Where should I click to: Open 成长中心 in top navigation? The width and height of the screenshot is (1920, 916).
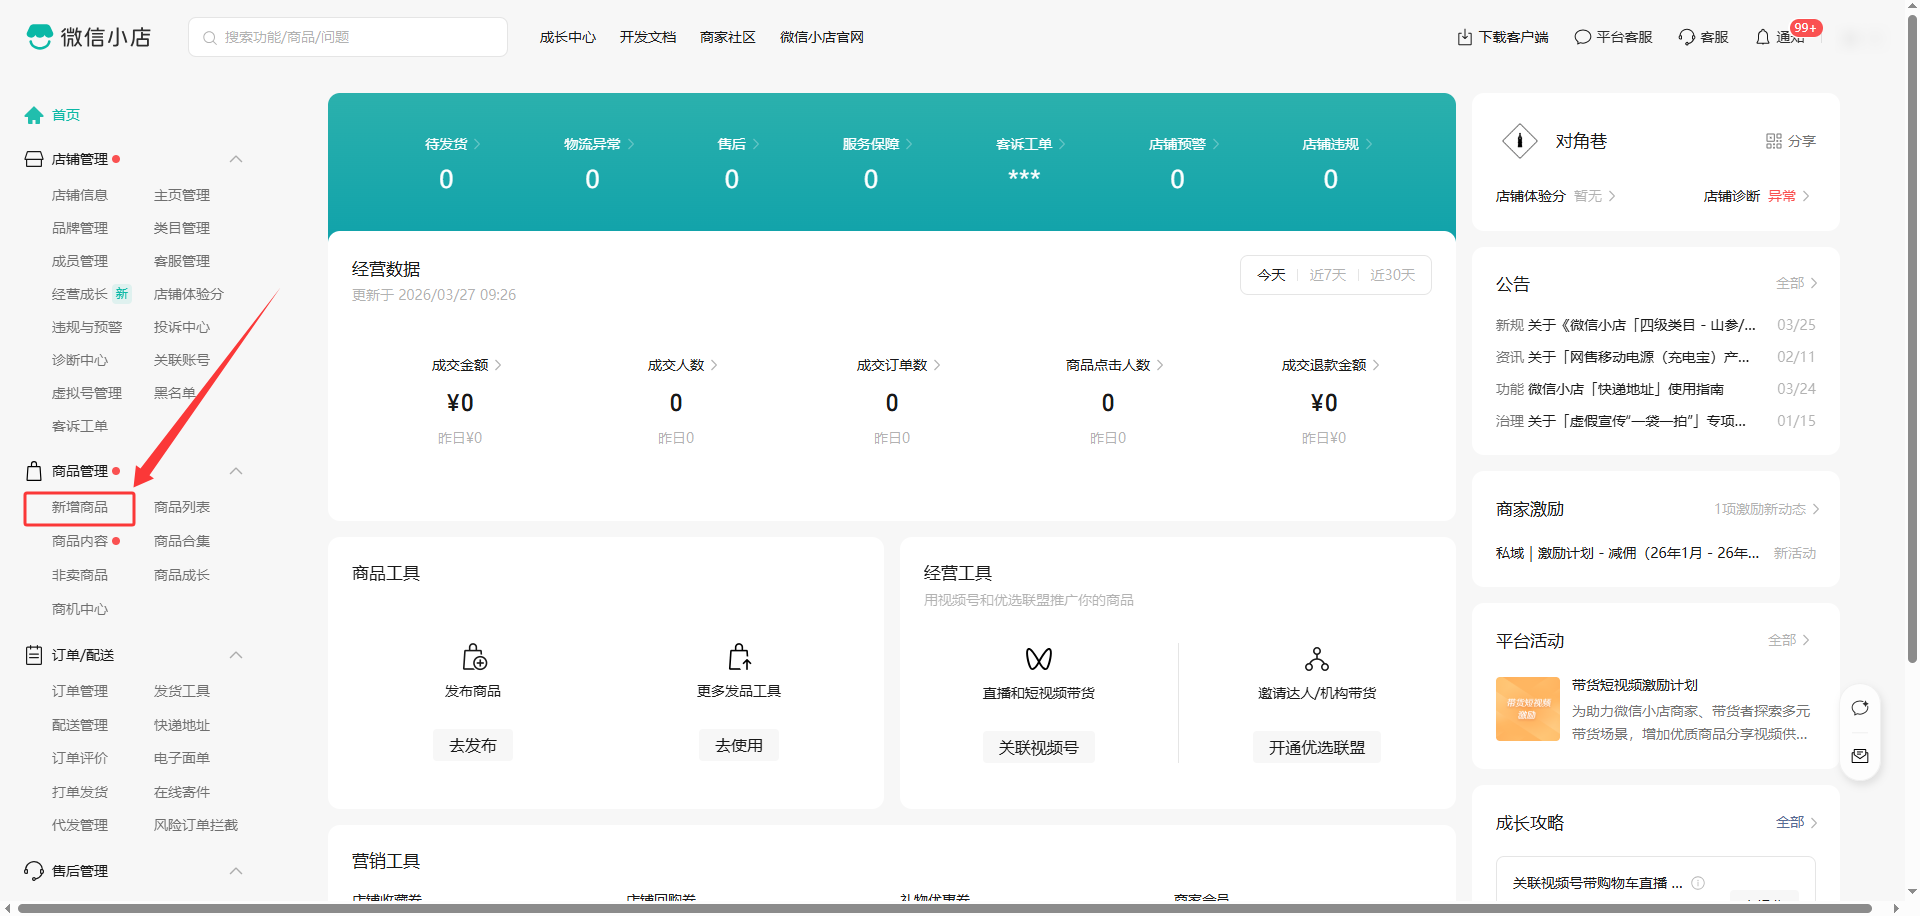[x=567, y=37]
